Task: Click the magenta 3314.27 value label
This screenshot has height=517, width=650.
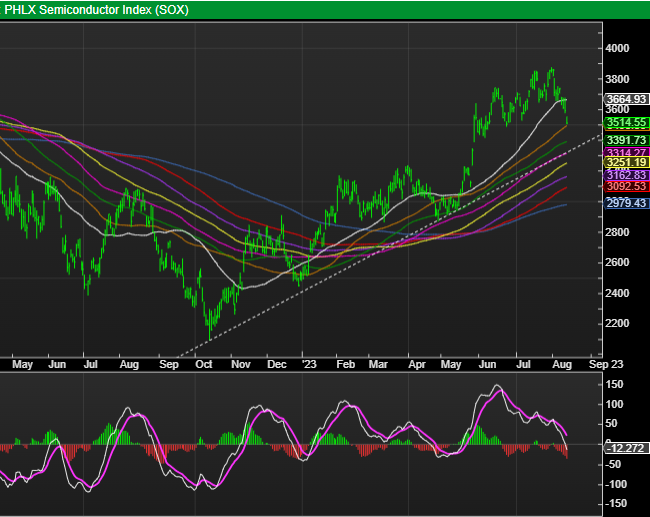Action: click(626, 153)
